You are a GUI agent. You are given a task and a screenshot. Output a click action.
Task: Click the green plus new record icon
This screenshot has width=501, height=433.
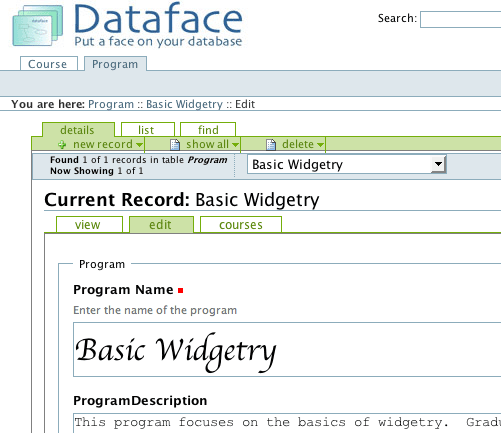click(x=62, y=144)
